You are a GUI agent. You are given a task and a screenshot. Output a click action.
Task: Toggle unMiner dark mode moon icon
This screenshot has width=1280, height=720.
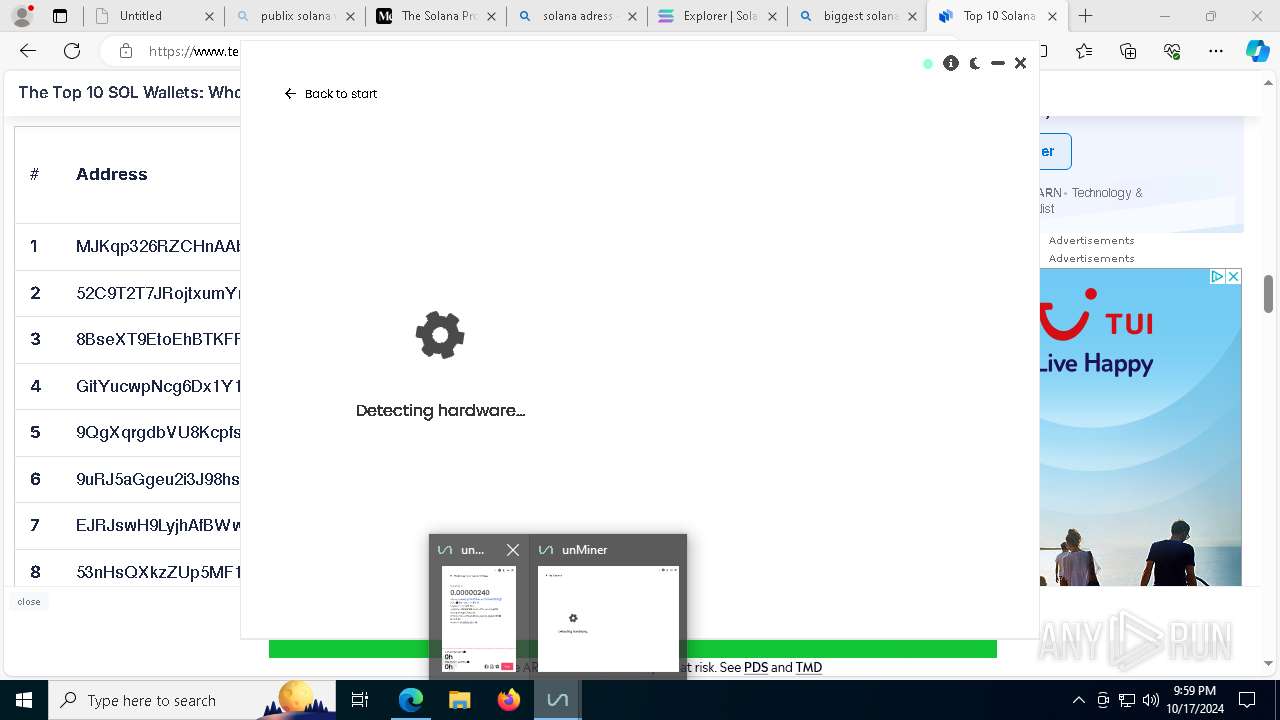(975, 63)
